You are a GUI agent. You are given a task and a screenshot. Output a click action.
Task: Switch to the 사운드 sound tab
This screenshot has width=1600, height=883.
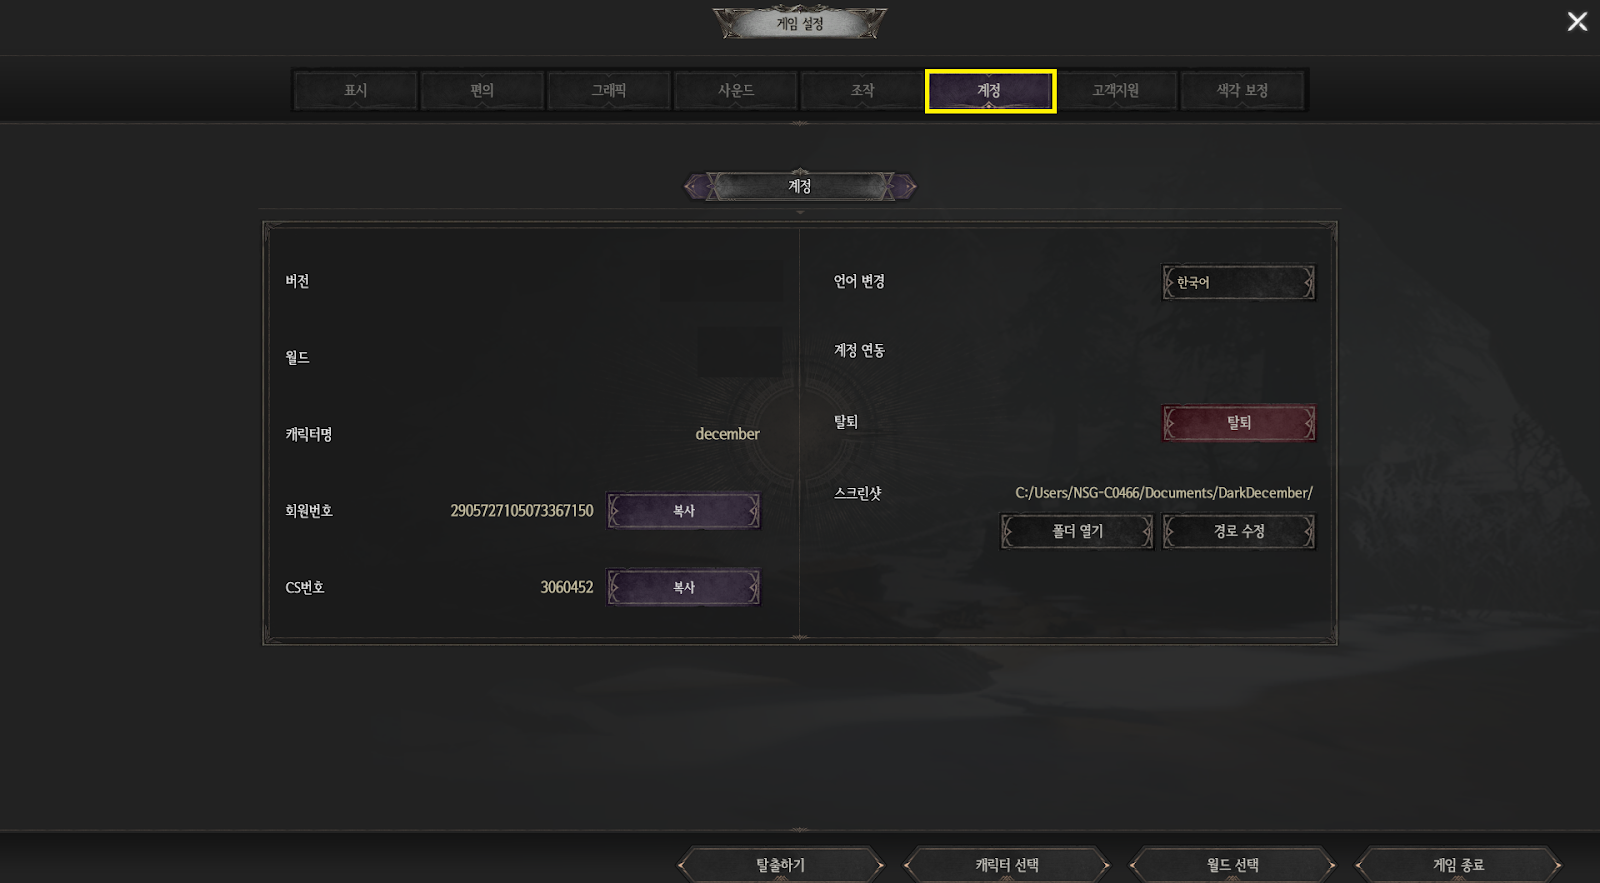click(x=736, y=90)
